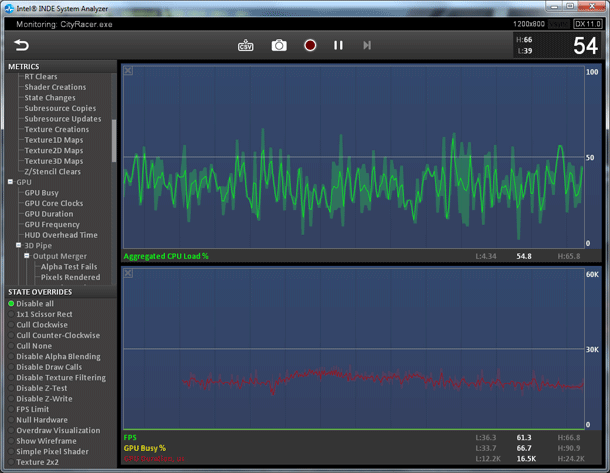Select the State Changes metric

coord(50,98)
